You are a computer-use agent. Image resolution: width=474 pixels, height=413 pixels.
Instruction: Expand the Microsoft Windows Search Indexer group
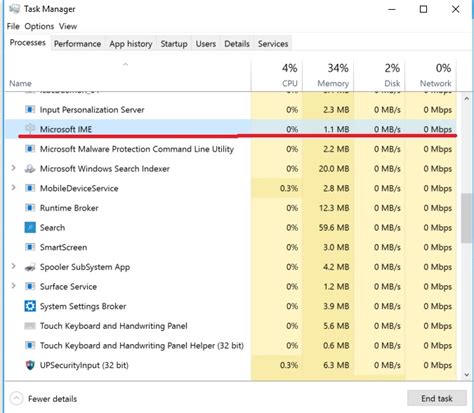13,168
